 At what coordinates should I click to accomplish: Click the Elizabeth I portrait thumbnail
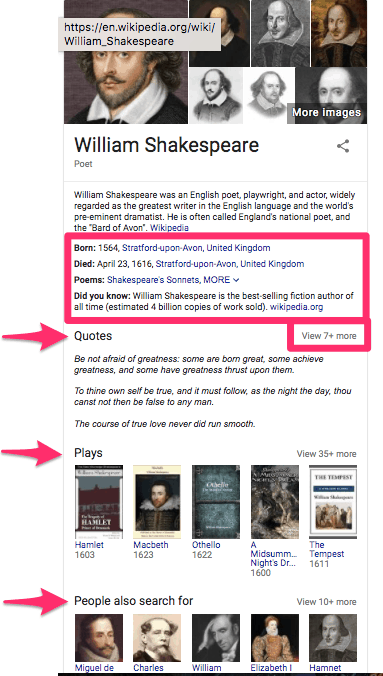coord(274,638)
